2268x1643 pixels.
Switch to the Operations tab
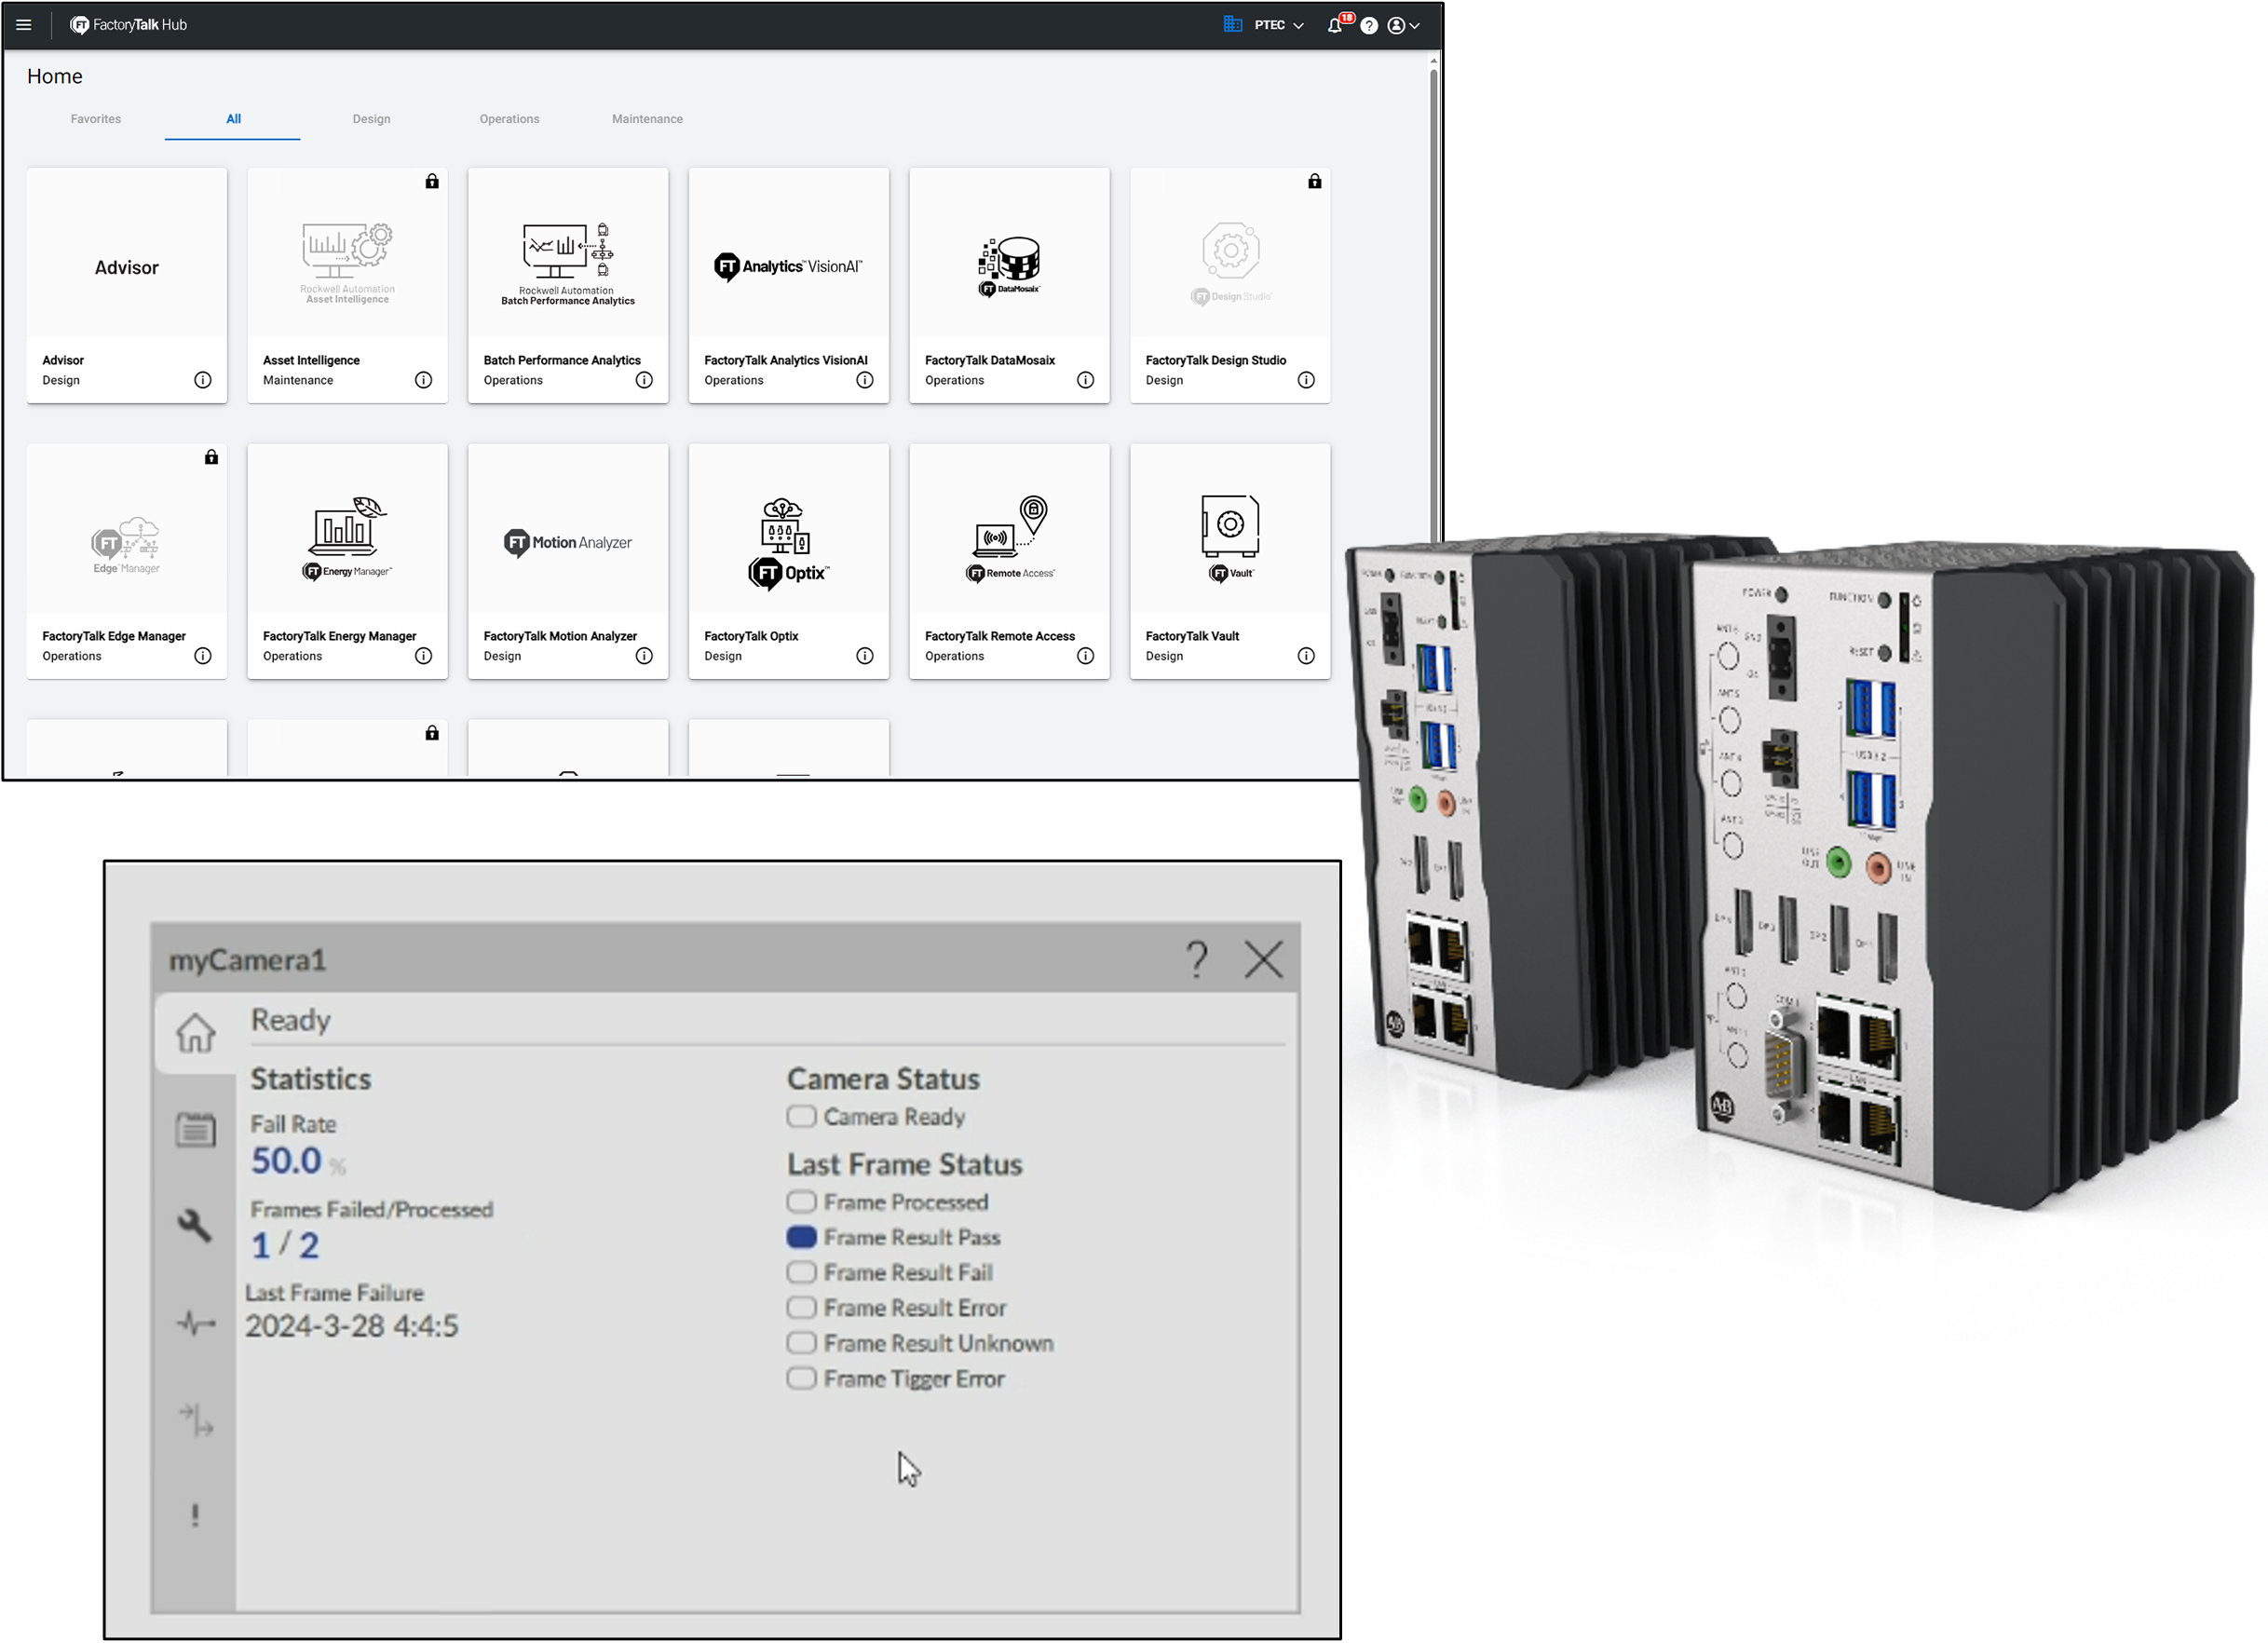point(509,119)
